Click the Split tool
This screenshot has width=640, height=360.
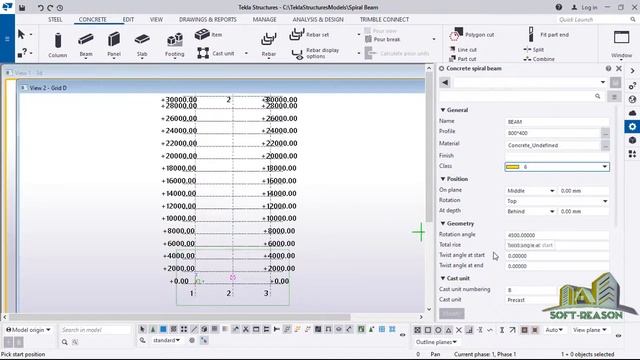click(x=534, y=49)
